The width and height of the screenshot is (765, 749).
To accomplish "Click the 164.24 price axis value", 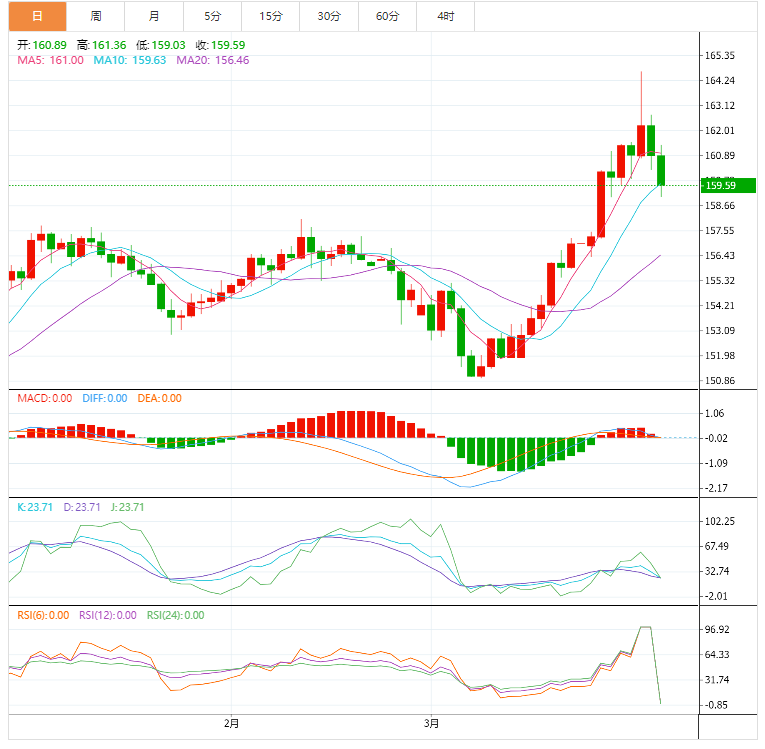I will click(720, 81).
